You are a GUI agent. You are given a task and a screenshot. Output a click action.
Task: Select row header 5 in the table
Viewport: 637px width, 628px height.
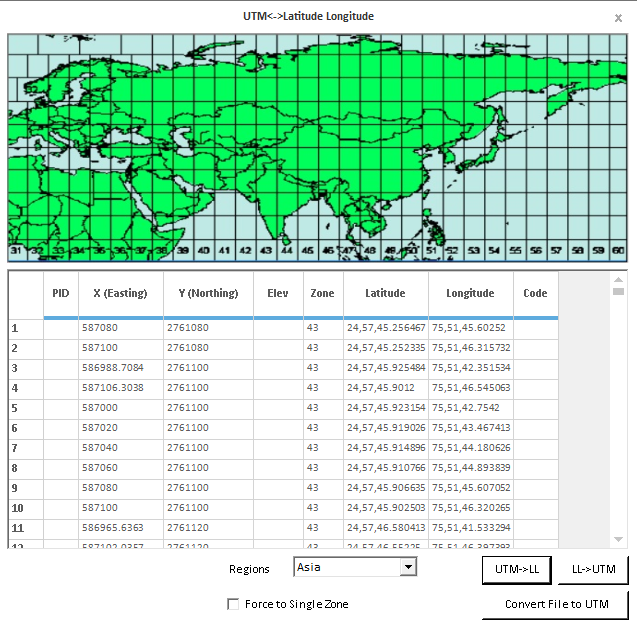(26, 408)
